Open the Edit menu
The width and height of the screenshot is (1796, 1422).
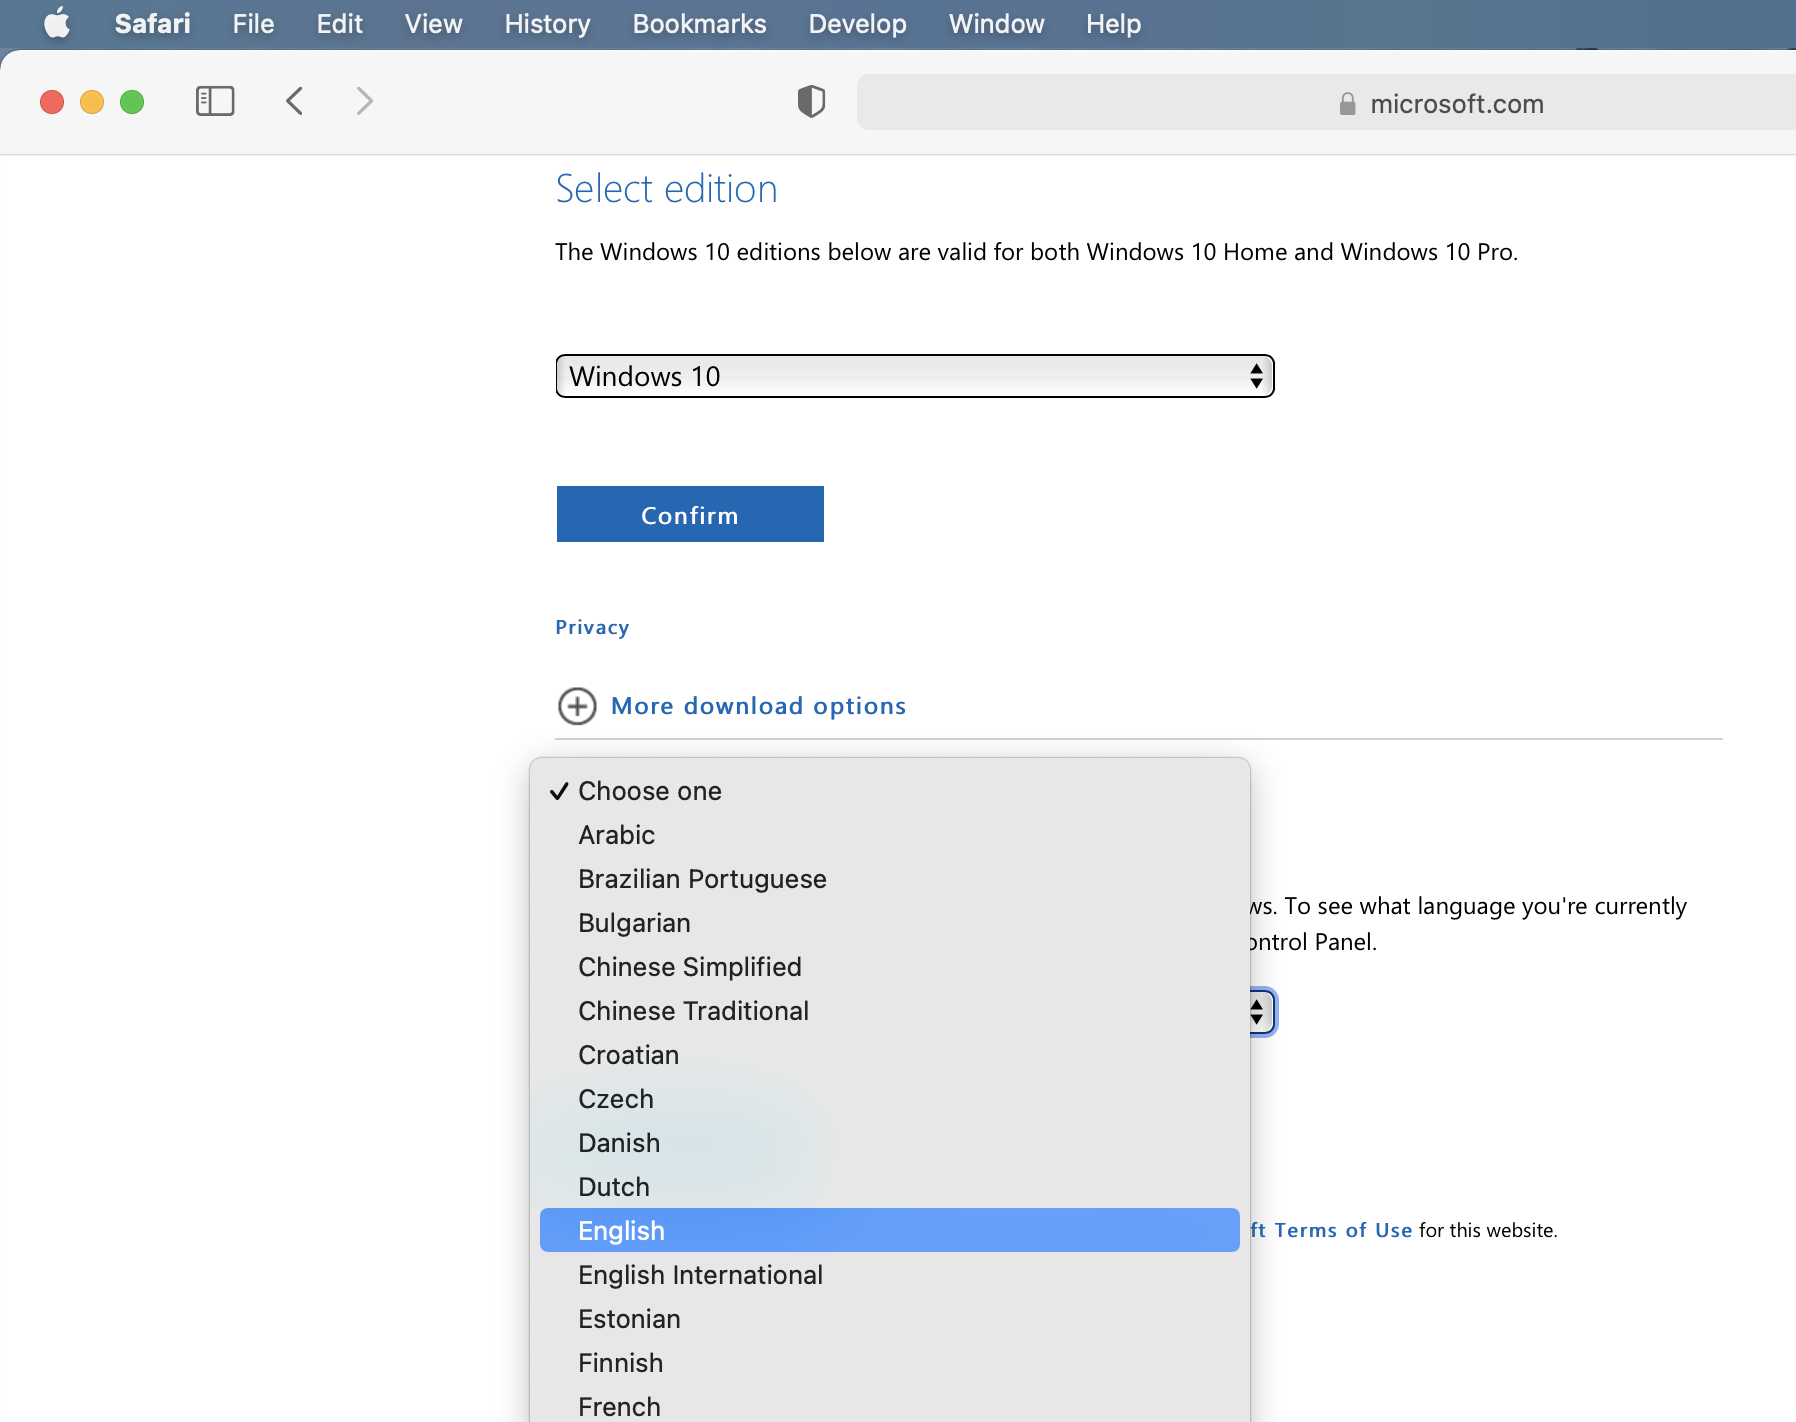339,24
